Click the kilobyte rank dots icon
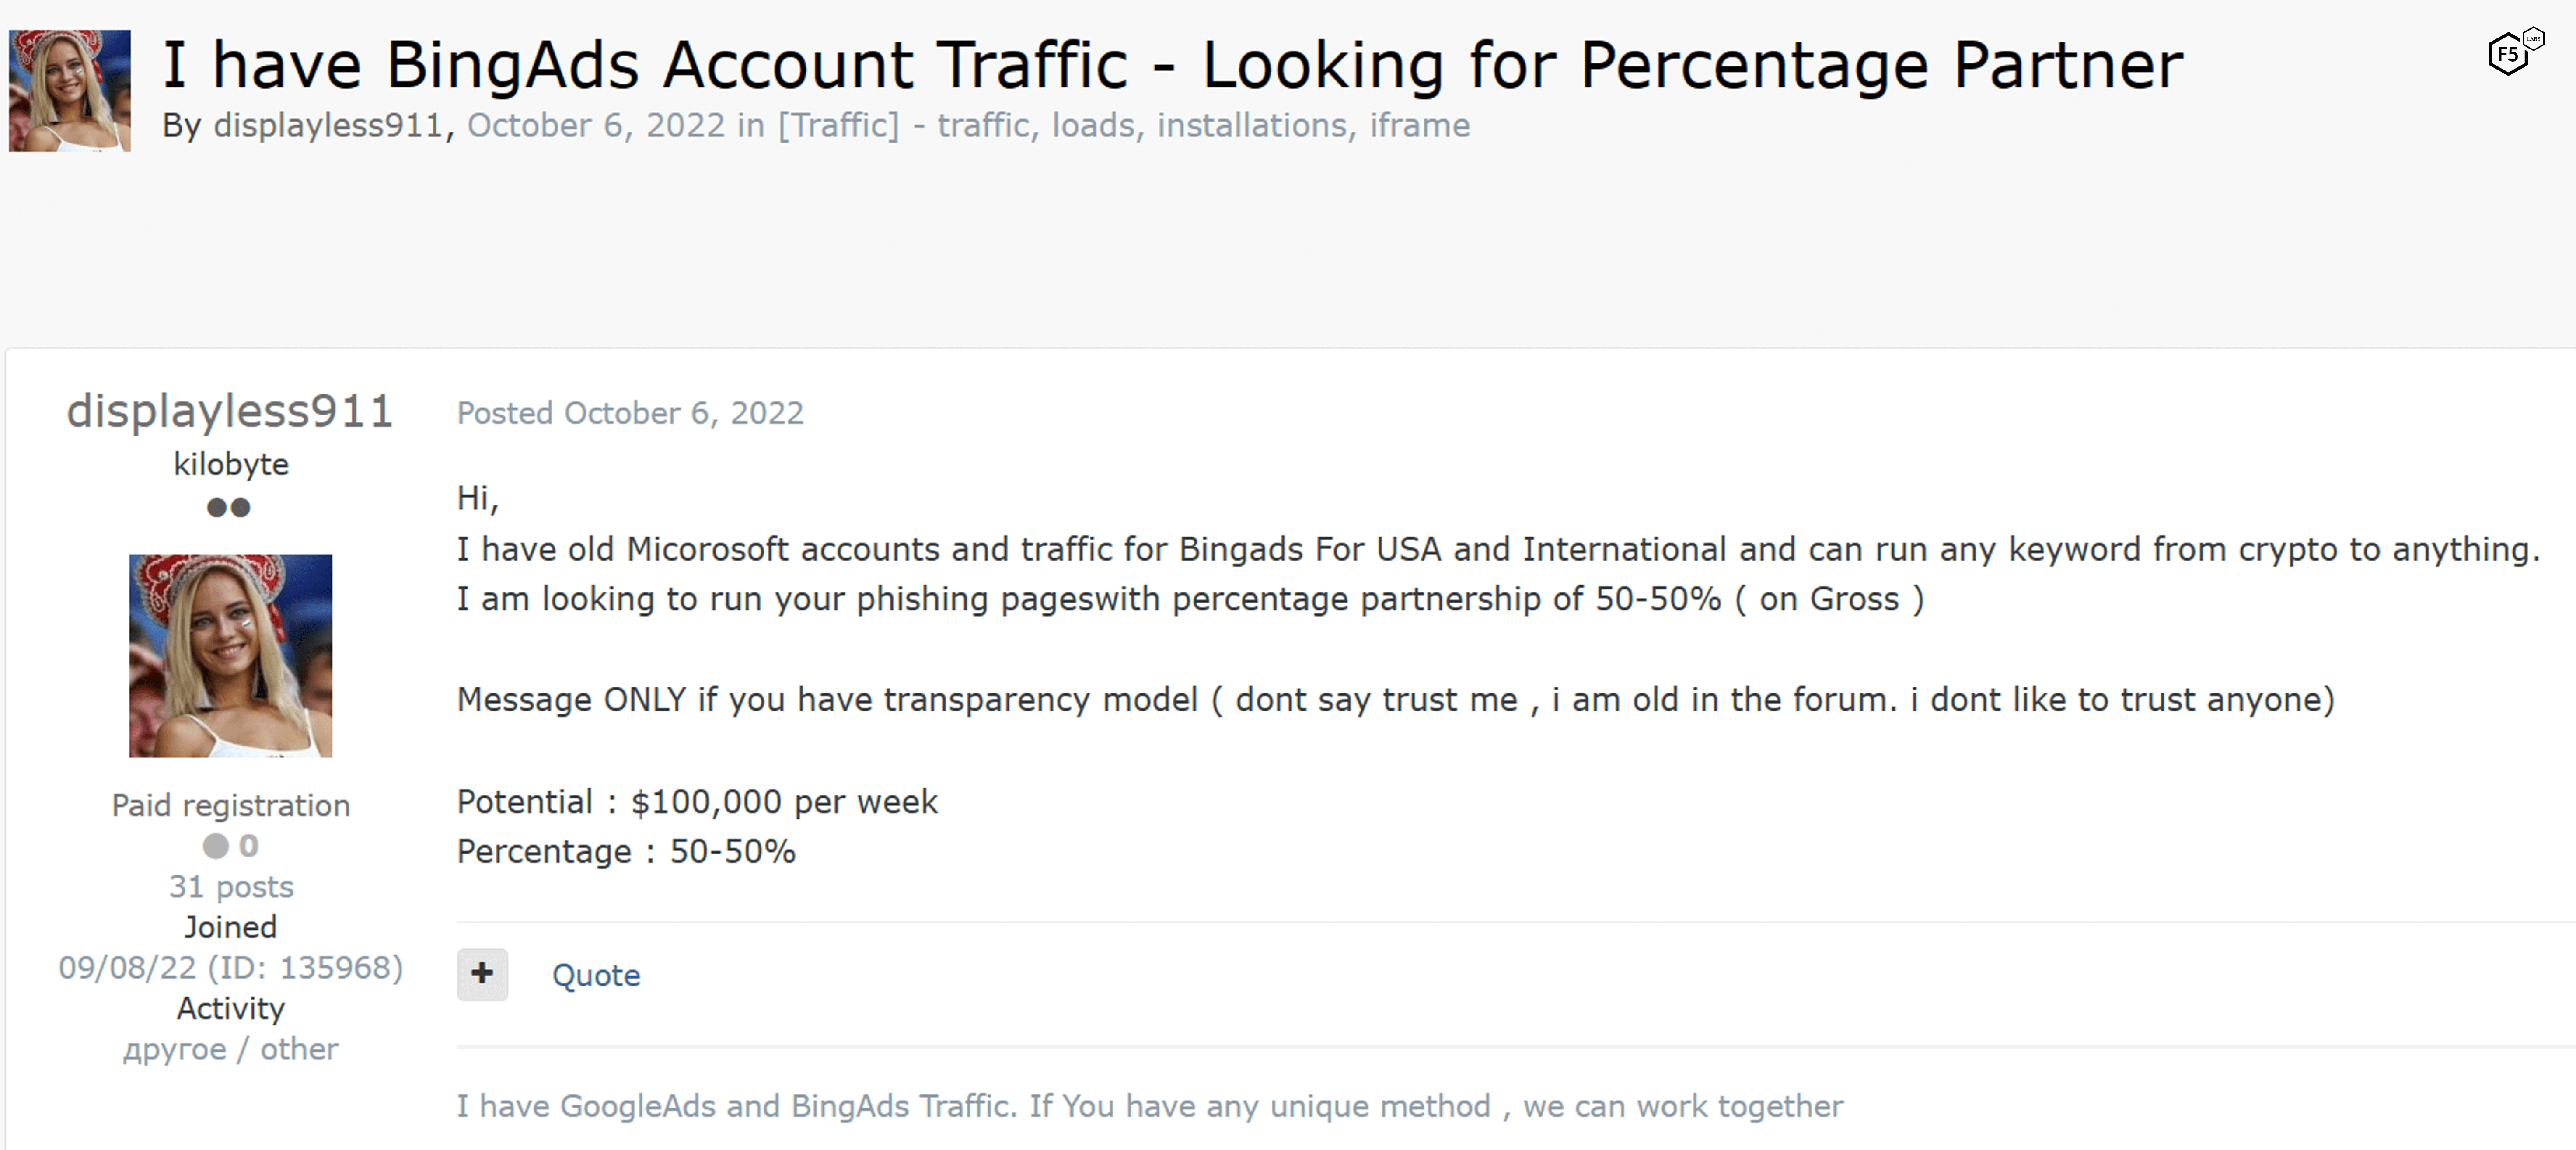 (x=229, y=508)
